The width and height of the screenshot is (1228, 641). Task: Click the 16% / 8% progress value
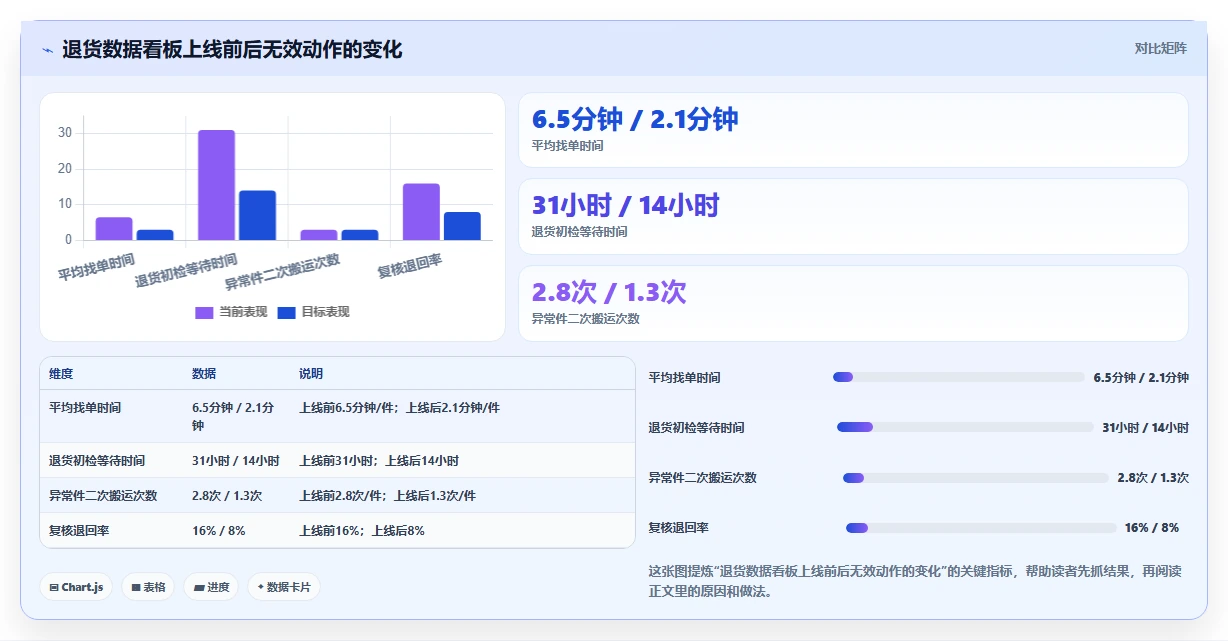tap(1152, 527)
